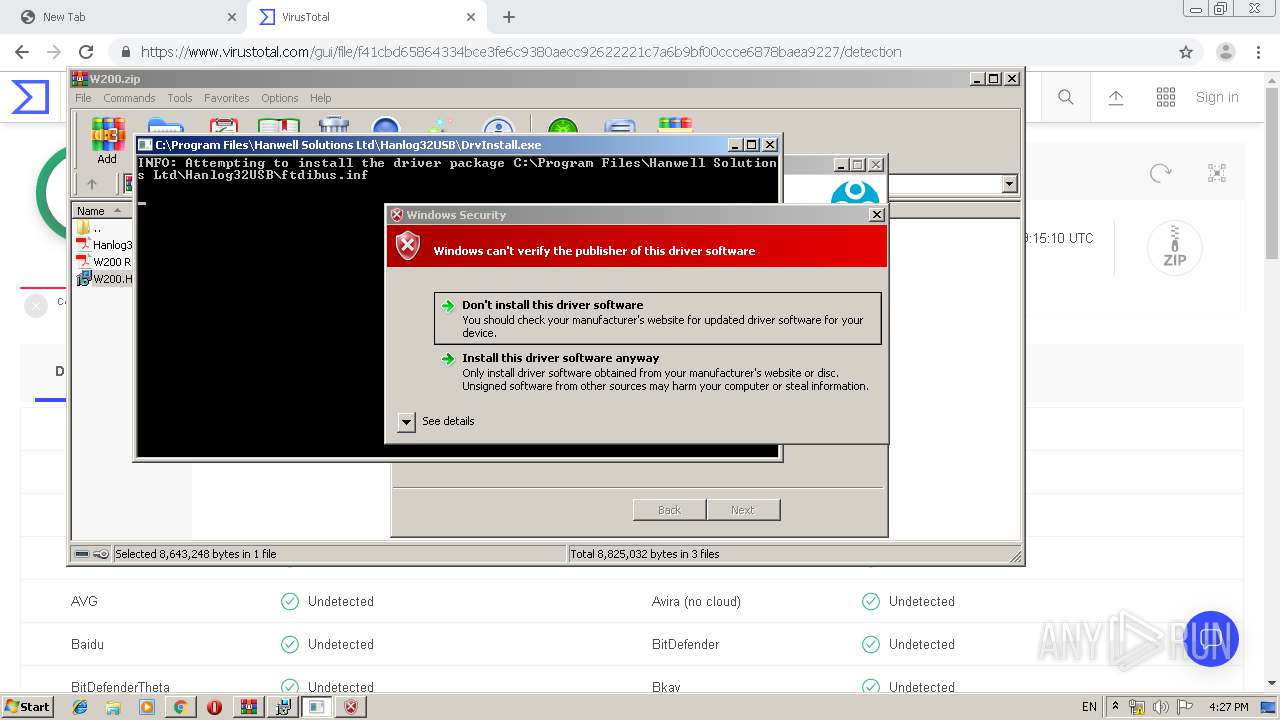
Task: Click the console window taskbar button
Action: 317,707
